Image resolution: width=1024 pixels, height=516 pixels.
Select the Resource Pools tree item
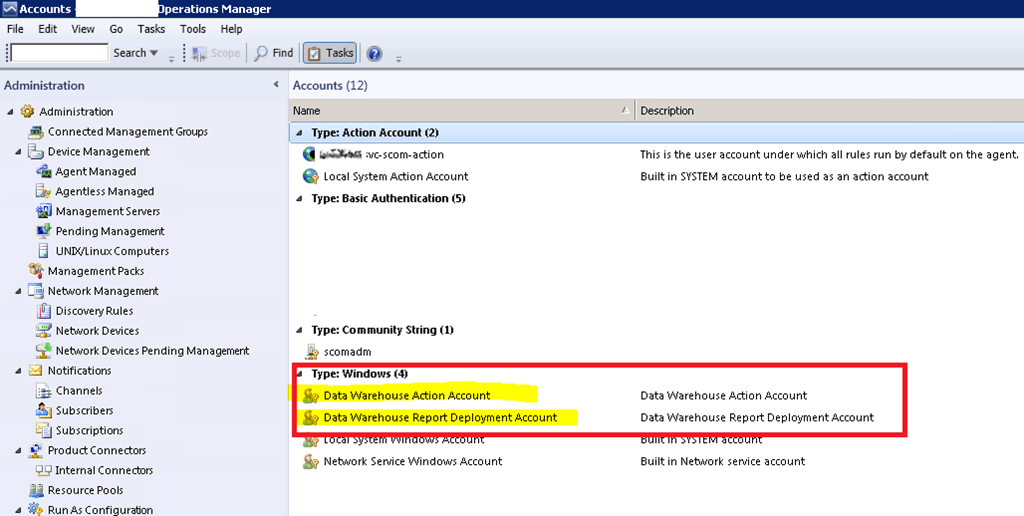(85, 491)
